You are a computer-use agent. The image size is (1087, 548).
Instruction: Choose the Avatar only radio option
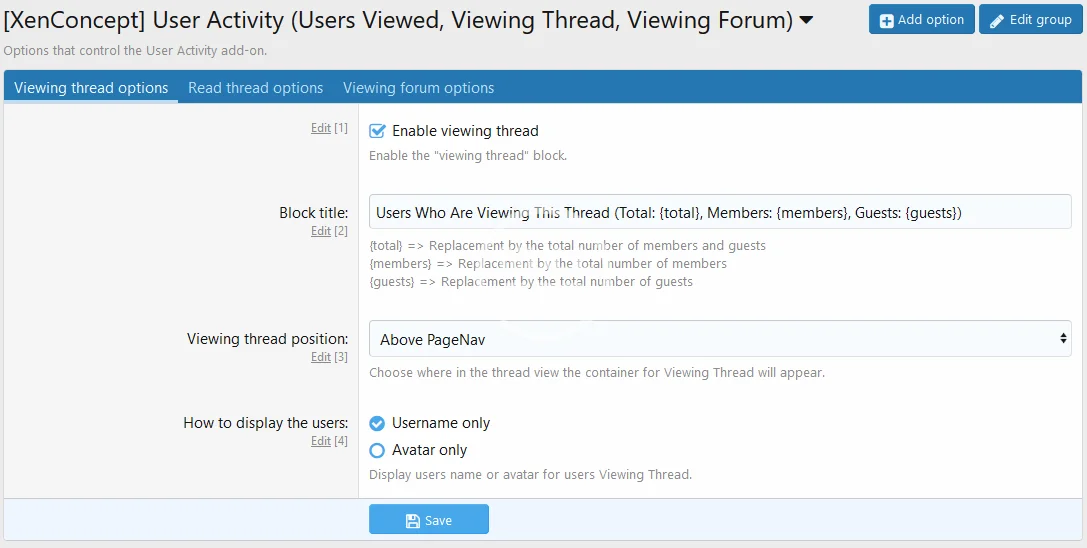(x=377, y=450)
